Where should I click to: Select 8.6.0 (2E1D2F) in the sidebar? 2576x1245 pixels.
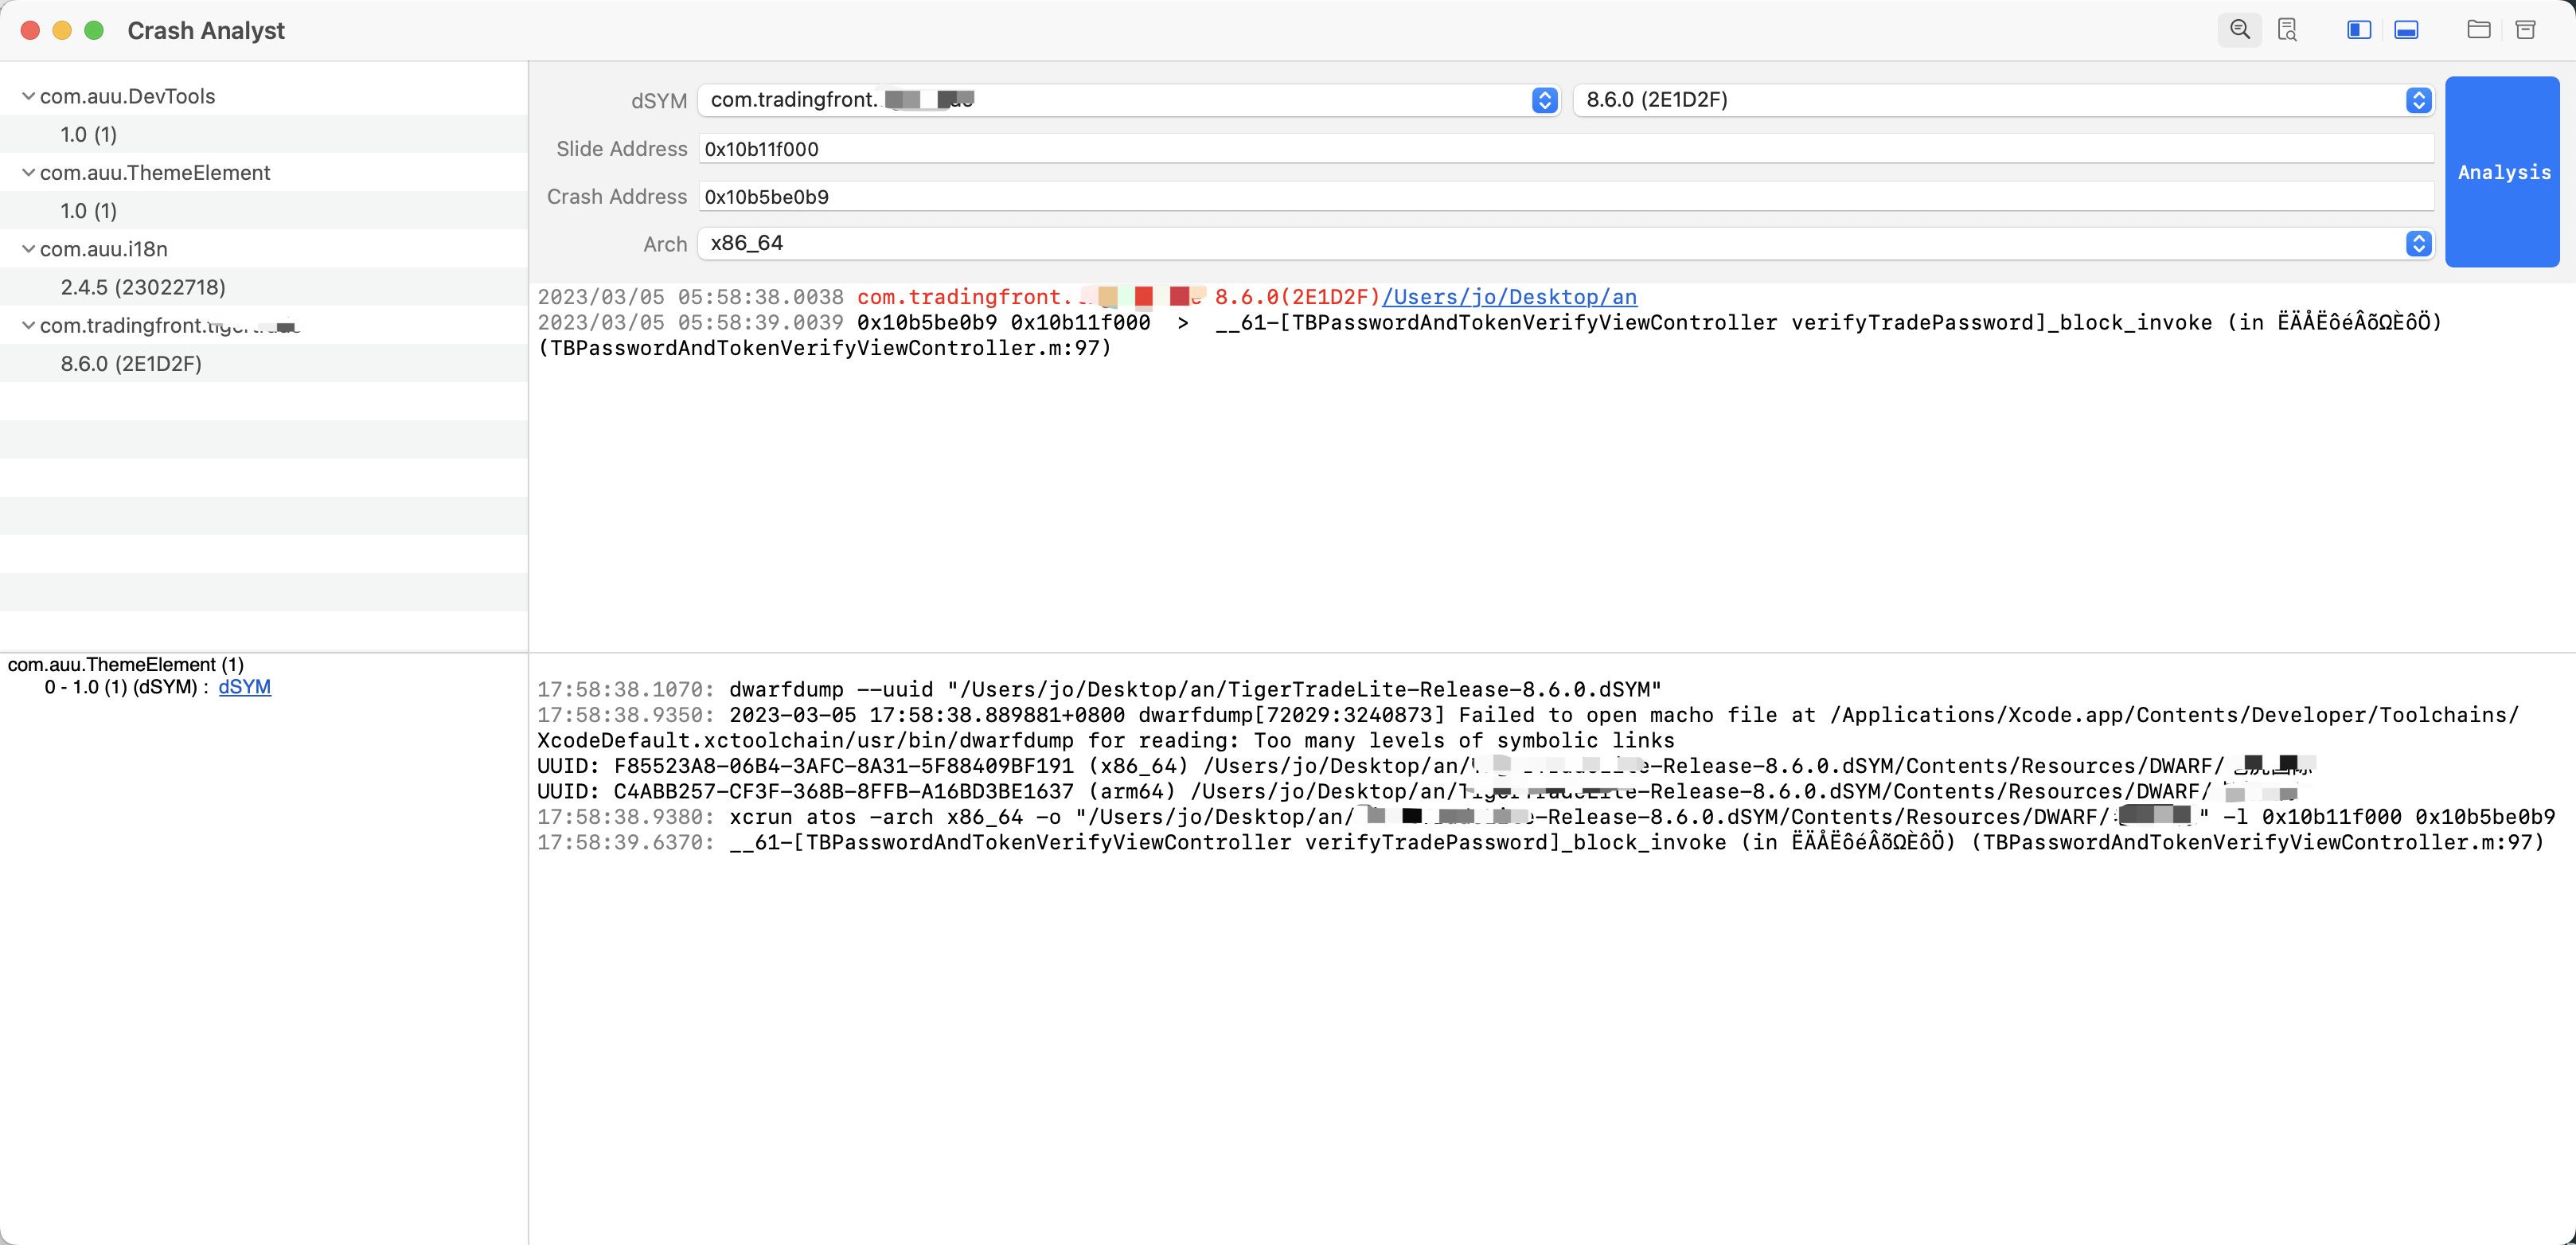pos(131,363)
